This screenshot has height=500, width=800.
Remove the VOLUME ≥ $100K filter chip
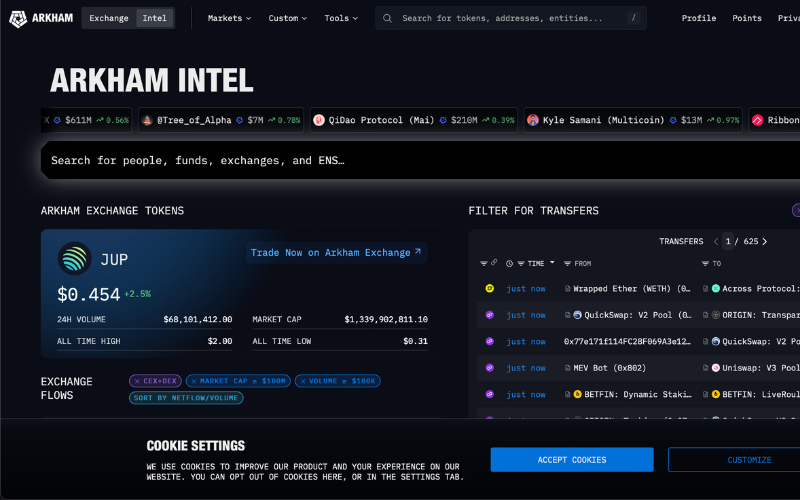click(303, 381)
